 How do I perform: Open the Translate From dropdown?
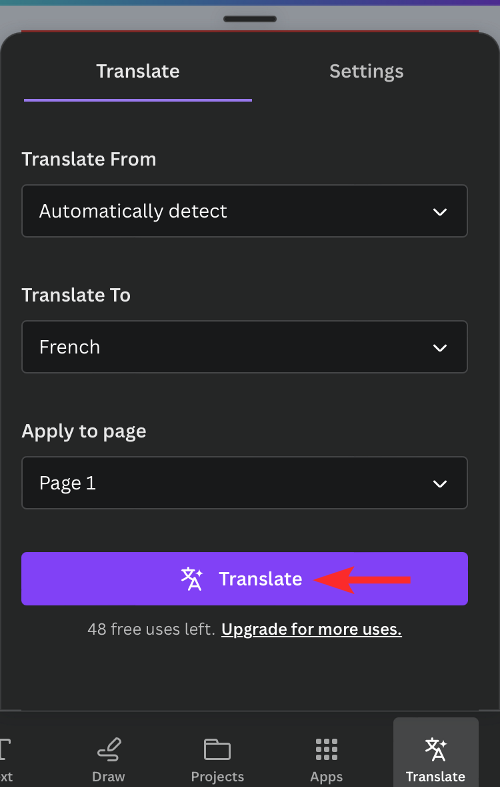coord(244,211)
